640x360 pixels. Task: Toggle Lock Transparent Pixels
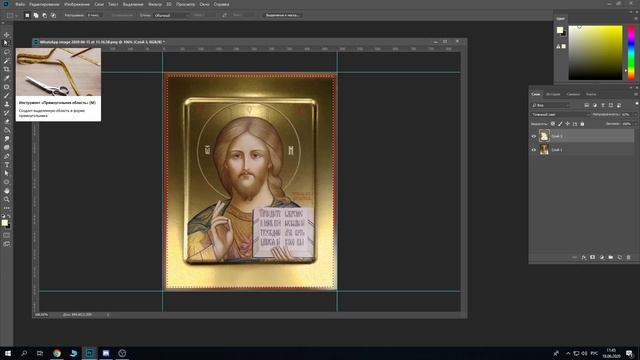(x=553, y=124)
